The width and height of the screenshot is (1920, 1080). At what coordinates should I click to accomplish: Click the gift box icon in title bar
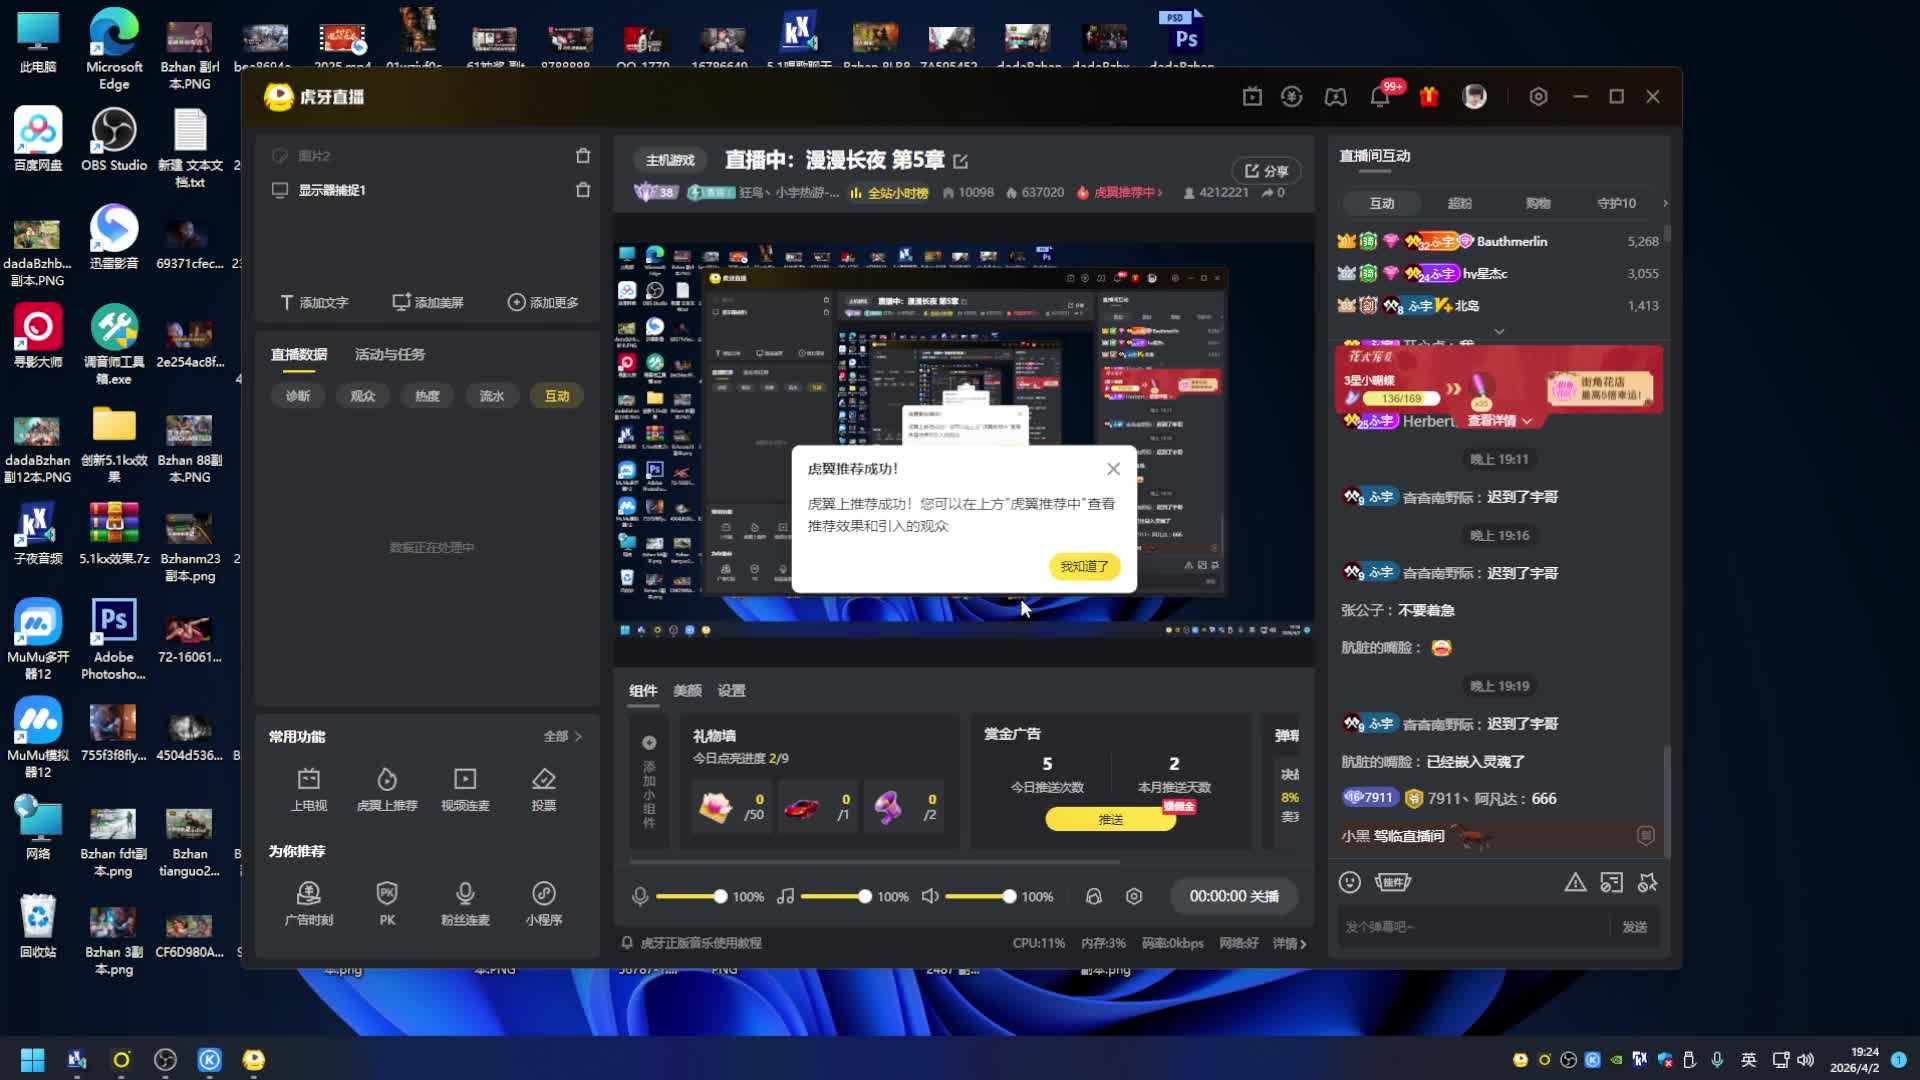coord(1428,96)
